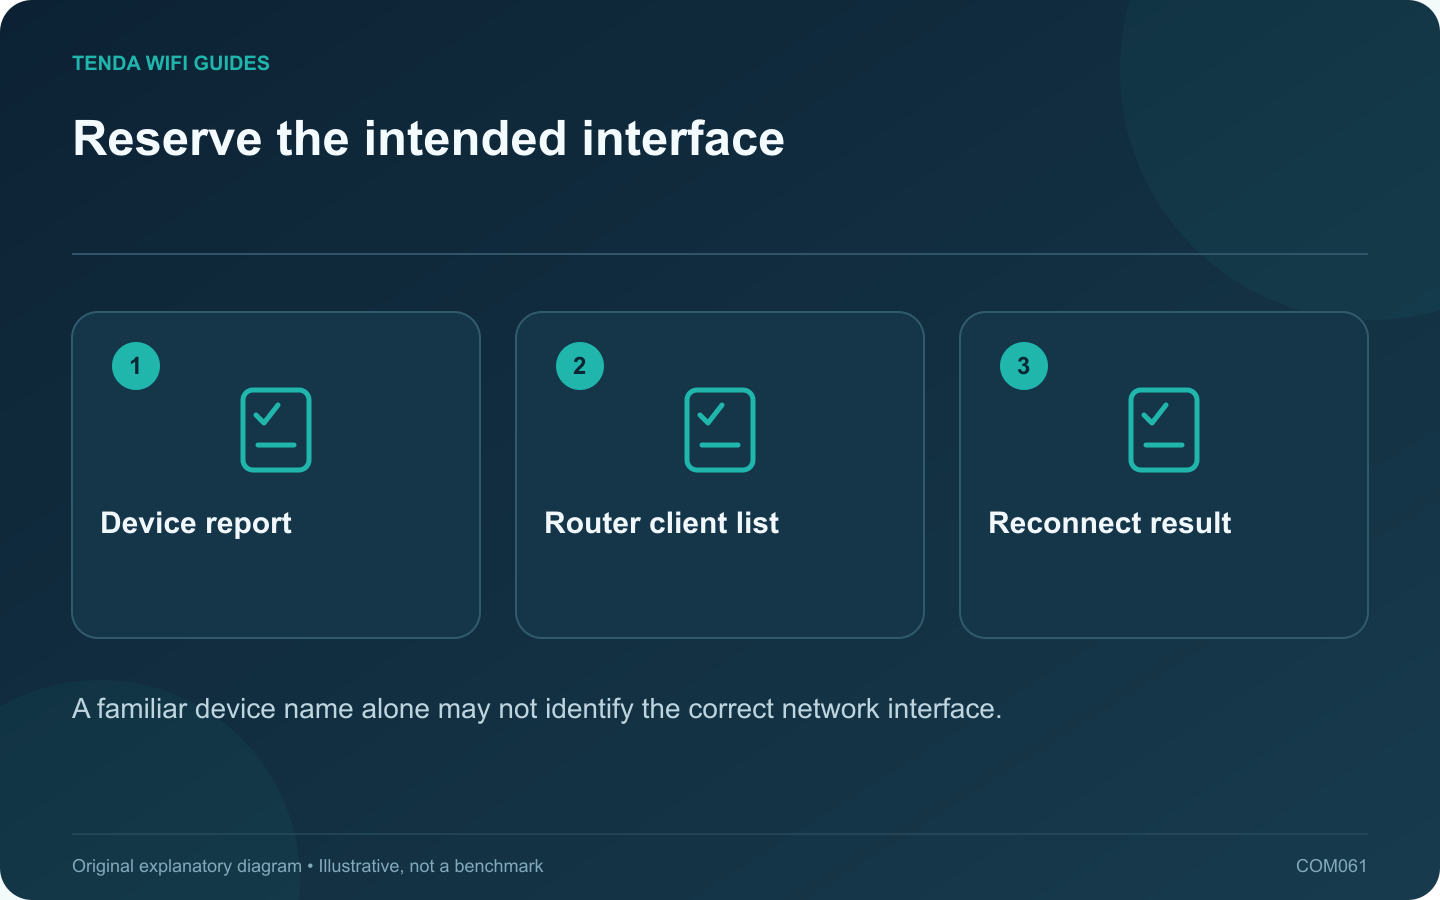Select the Device report card title
Image resolution: width=1440 pixels, height=900 pixels.
click(196, 523)
